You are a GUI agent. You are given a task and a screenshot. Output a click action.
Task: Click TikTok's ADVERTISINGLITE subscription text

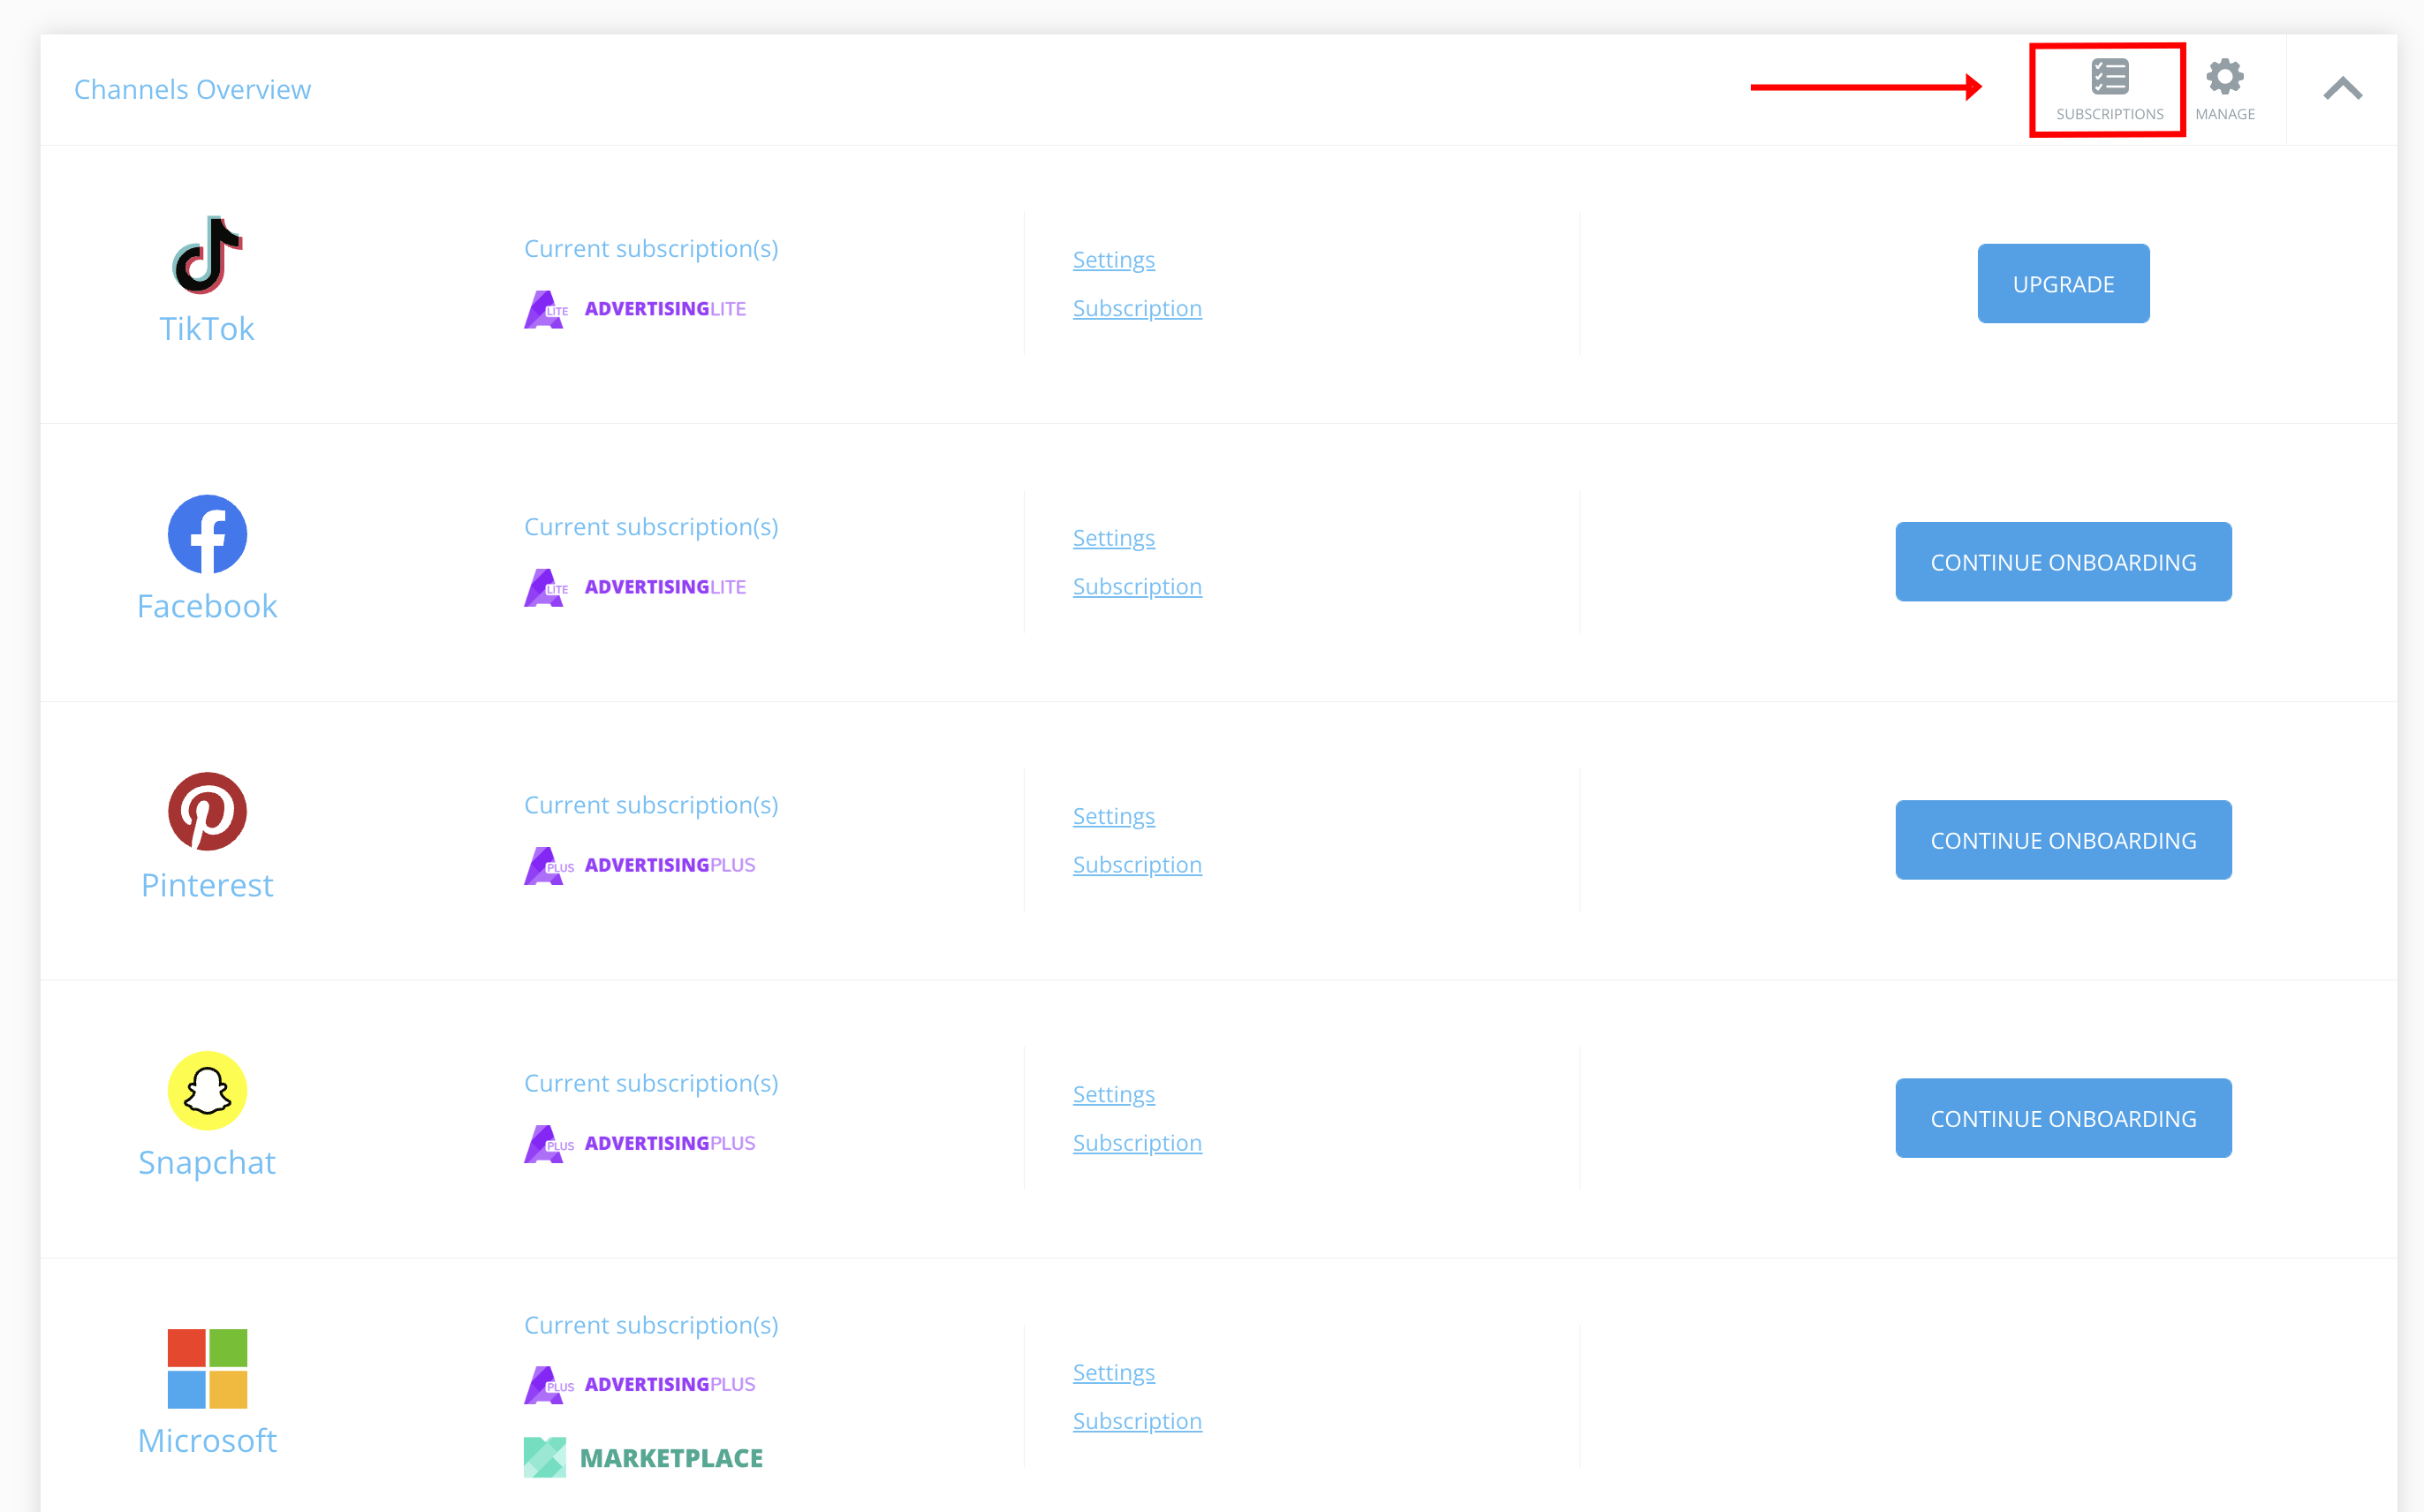pyautogui.click(x=665, y=309)
